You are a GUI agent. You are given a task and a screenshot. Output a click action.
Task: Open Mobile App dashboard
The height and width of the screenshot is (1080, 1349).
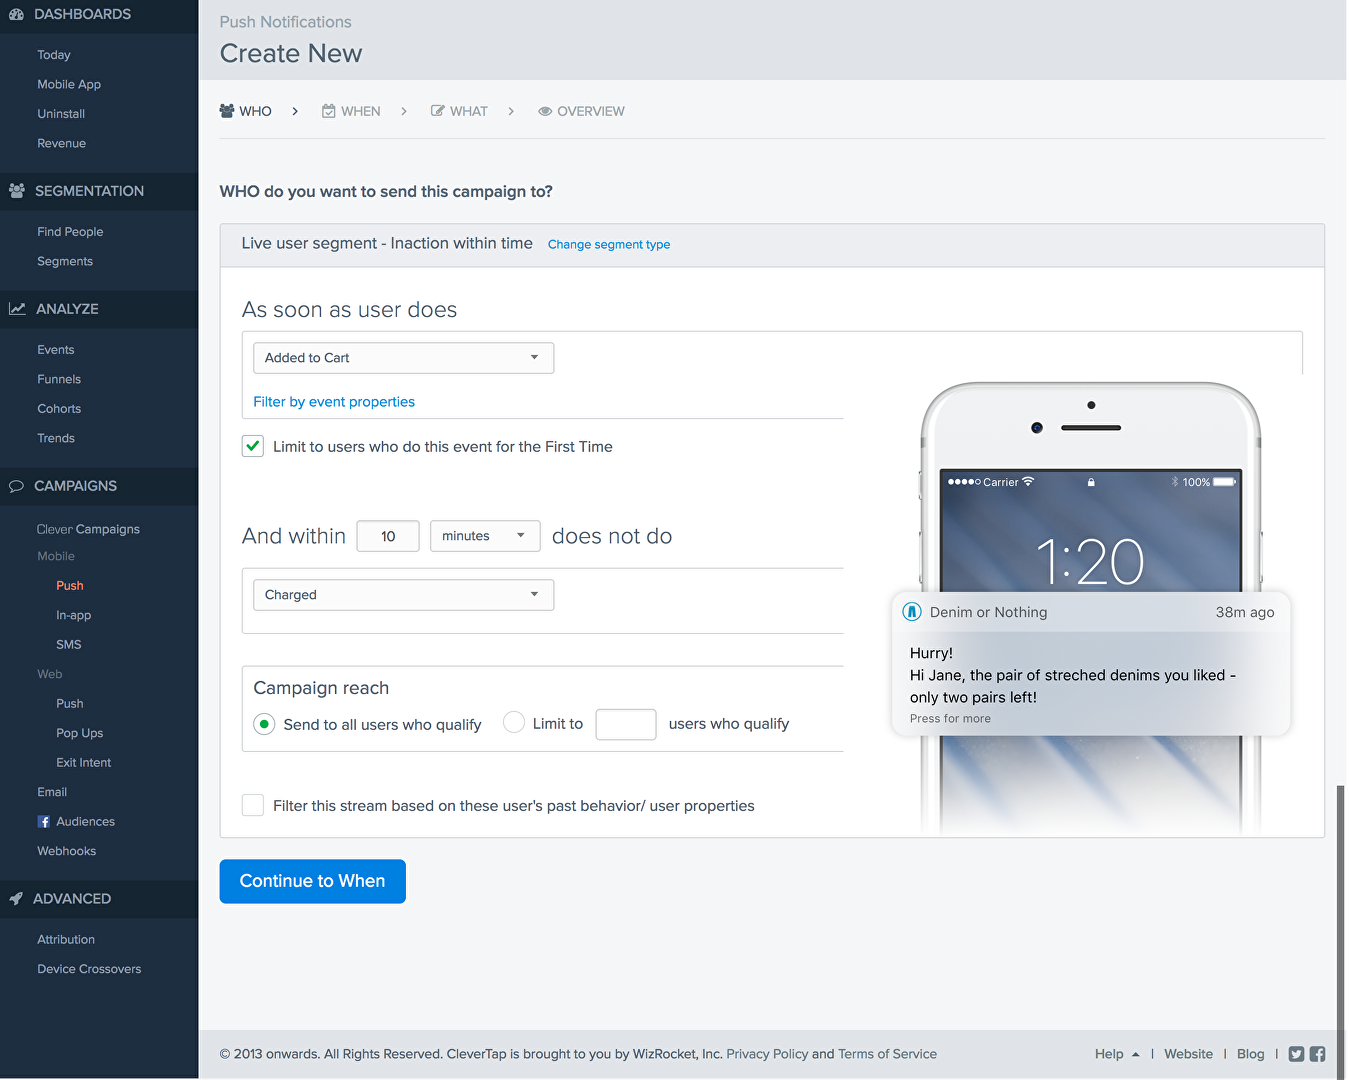69,84
